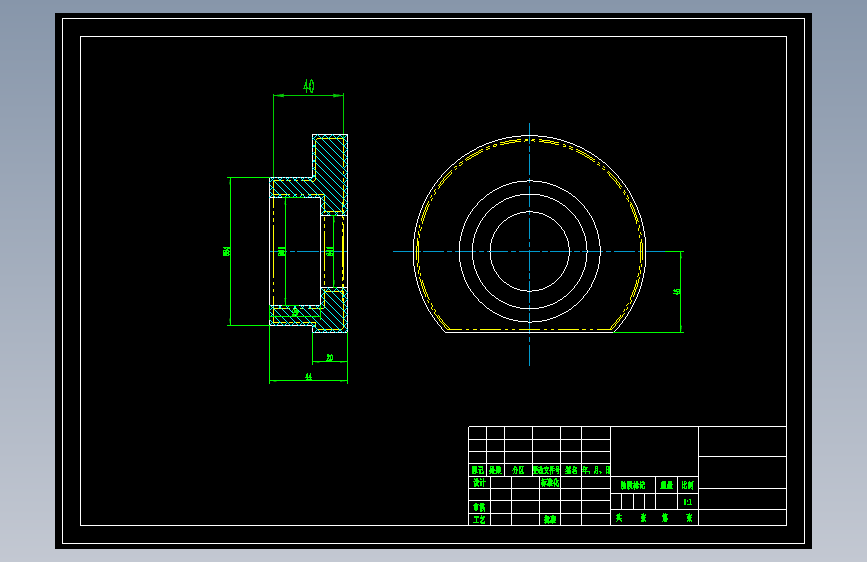Click the 阶段标记 label in the title block

[x=633, y=485]
